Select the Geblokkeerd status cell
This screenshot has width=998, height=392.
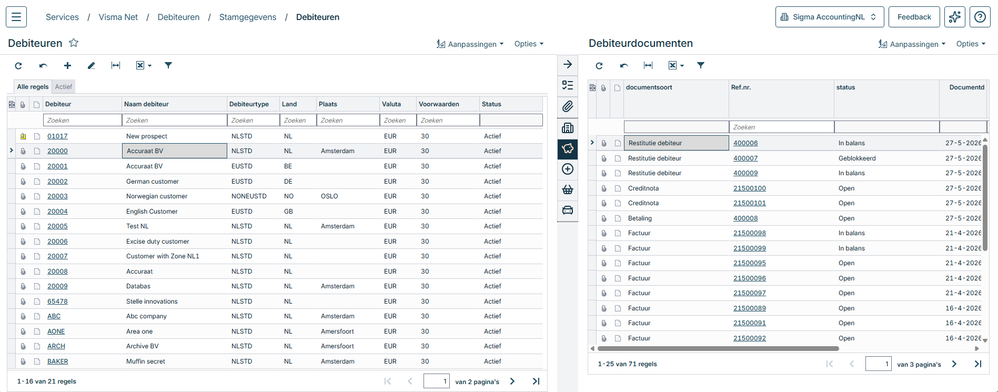pyautogui.click(x=887, y=158)
